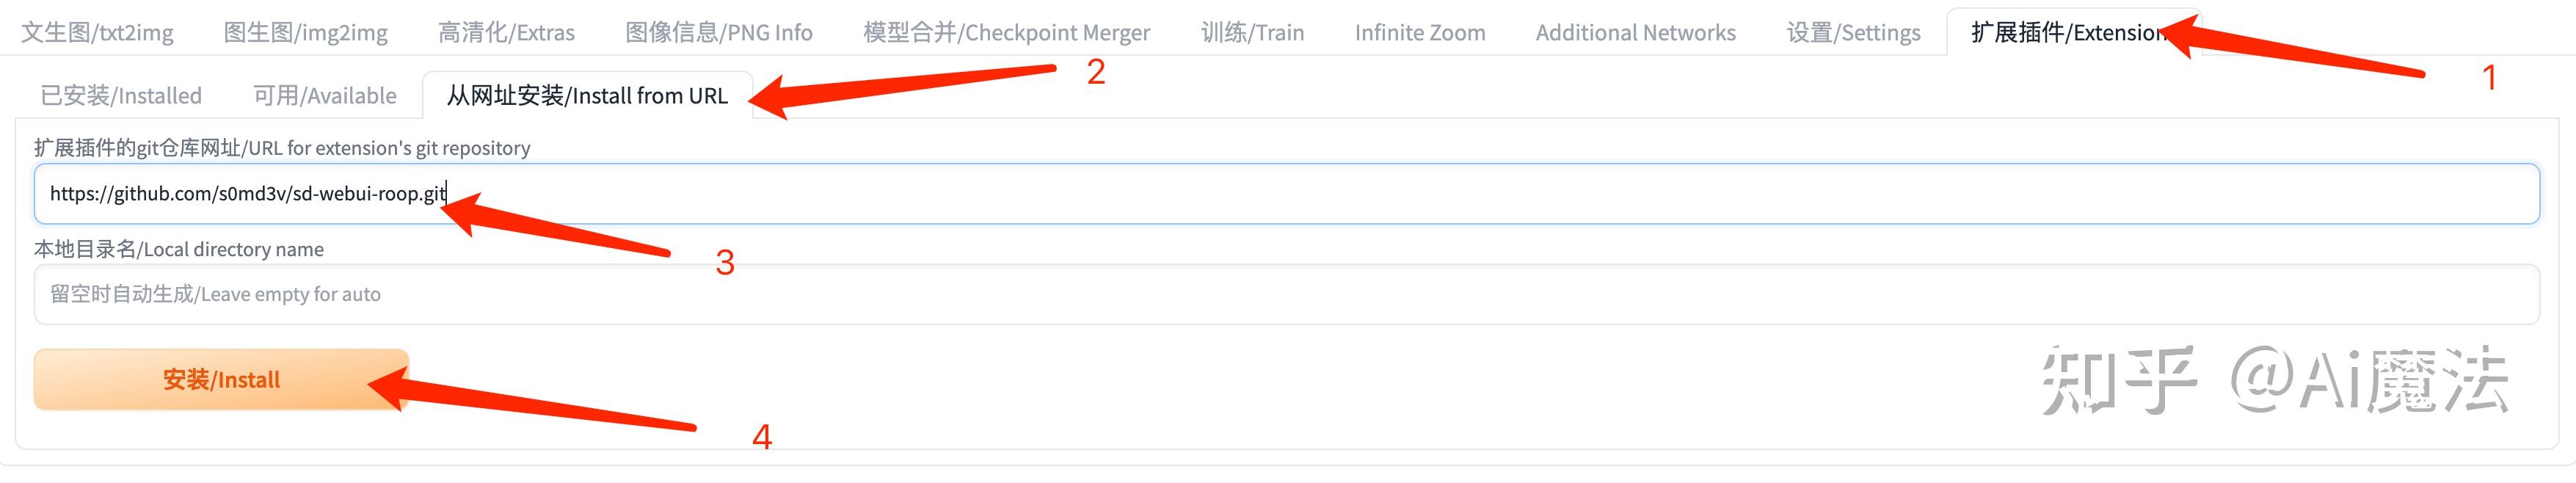Browse the 可用/Available extensions sub-tab
This screenshot has width=2576, height=483.
(325, 96)
